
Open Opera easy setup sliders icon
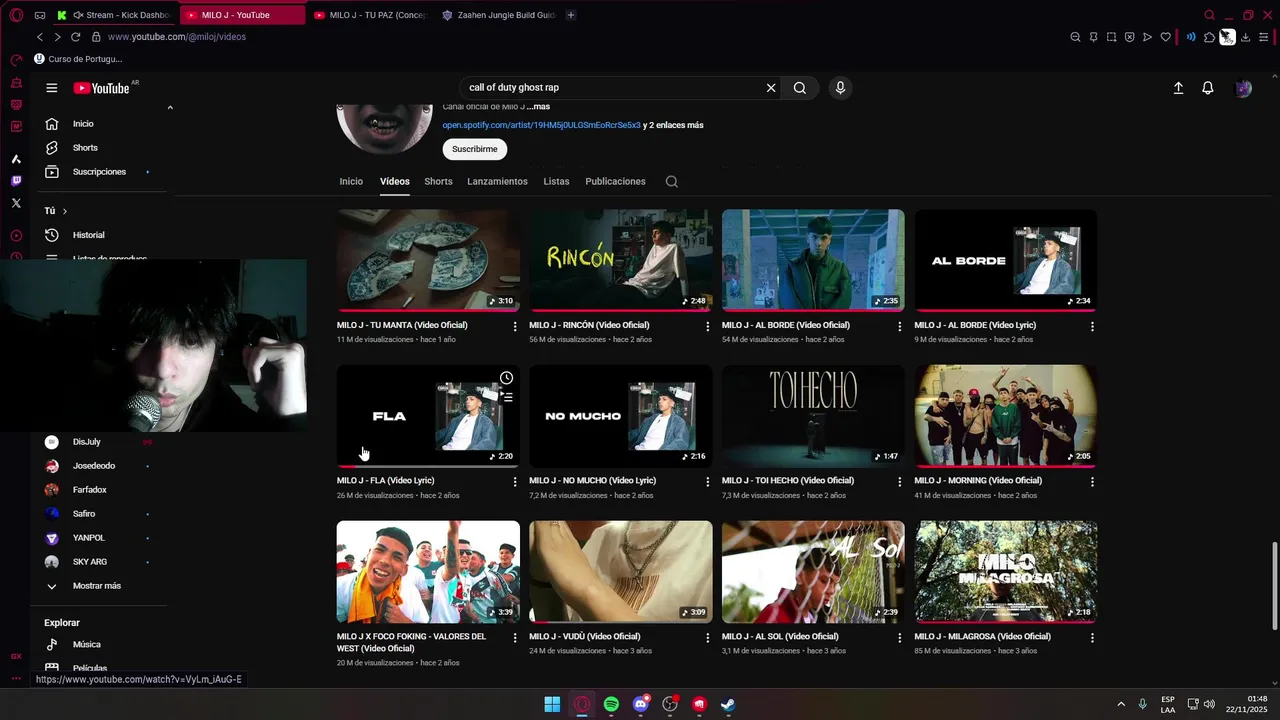pyautogui.click(x=1263, y=37)
